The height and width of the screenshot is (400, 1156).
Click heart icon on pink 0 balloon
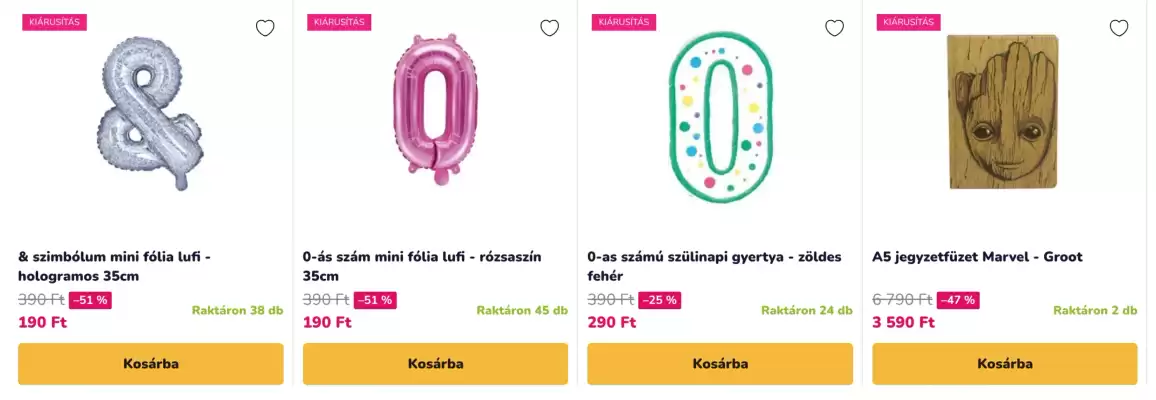(549, 28)
